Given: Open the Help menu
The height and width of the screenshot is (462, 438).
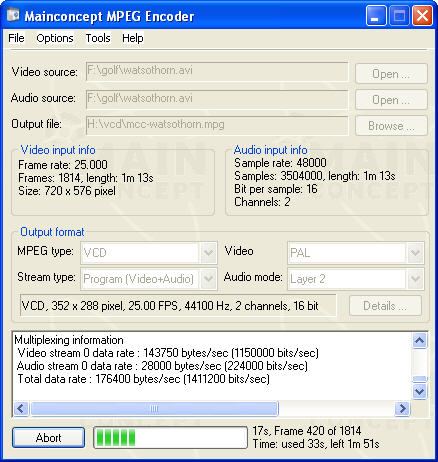Looking at the screenshot, I should pos(132,38).
